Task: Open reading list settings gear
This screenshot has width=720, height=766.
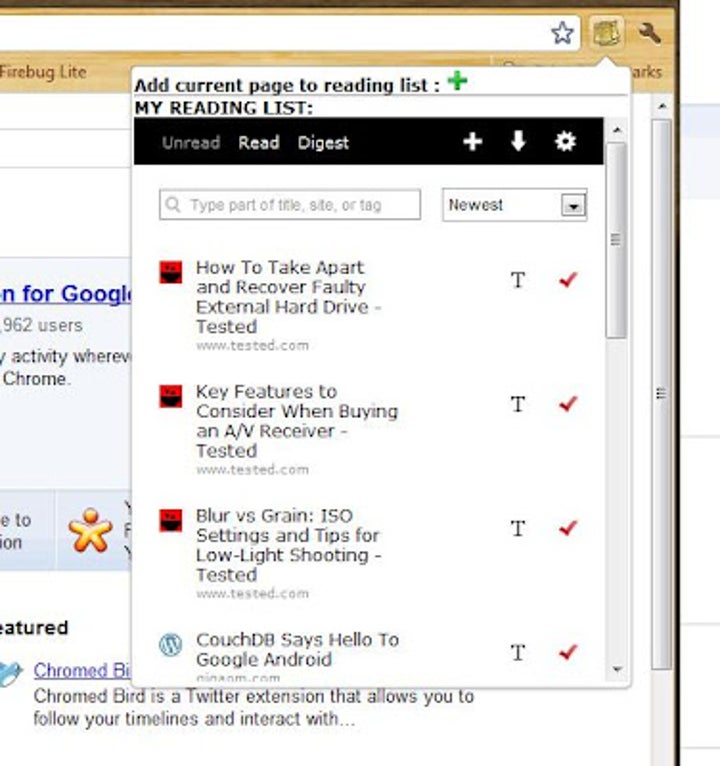Action: pyautogui.click(x=565, y=142)
